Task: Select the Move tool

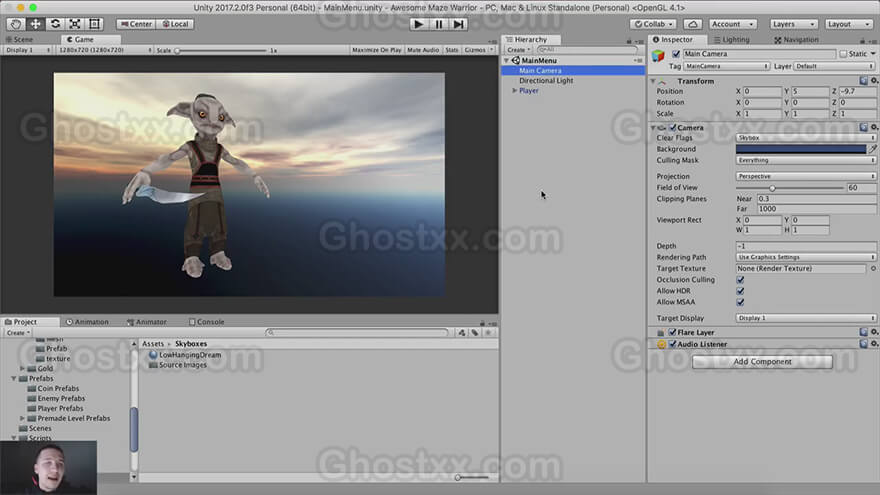Action: pos(35,24)
